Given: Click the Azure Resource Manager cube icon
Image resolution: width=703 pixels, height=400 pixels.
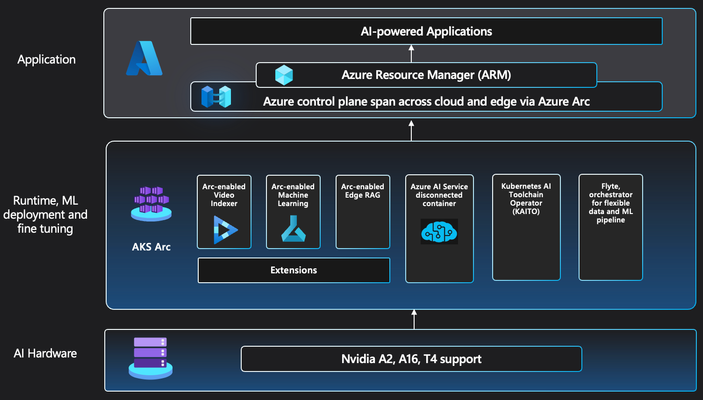Looking at the screenshot, I should (x=284, y=75).
